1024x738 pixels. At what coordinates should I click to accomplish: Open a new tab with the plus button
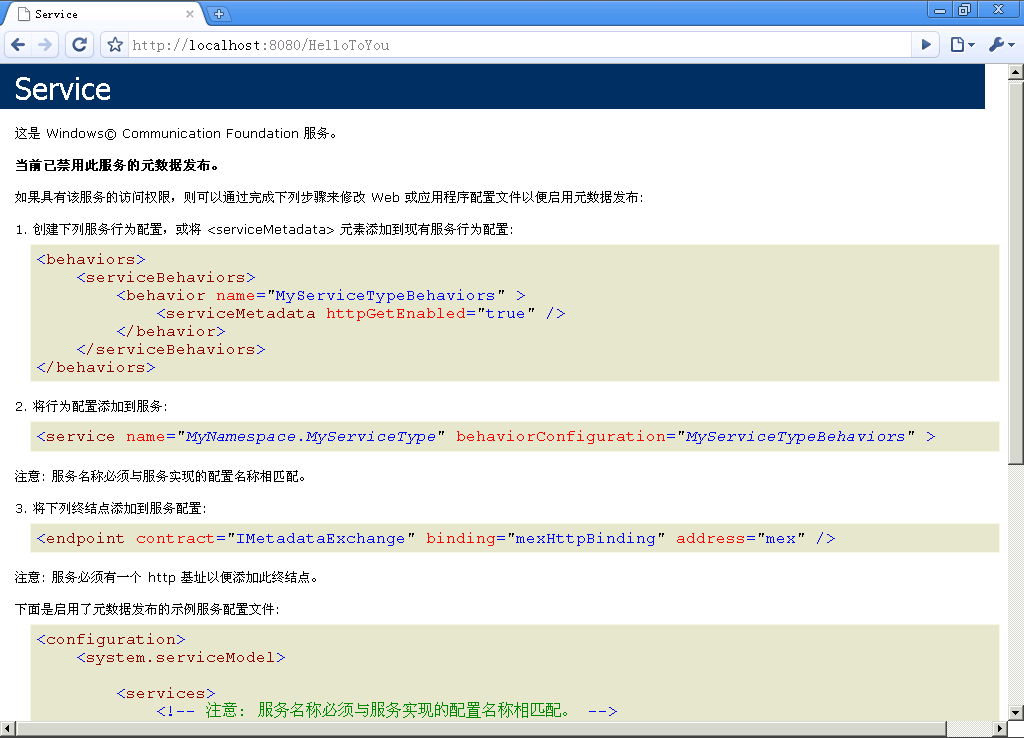[x=219, y=14]
